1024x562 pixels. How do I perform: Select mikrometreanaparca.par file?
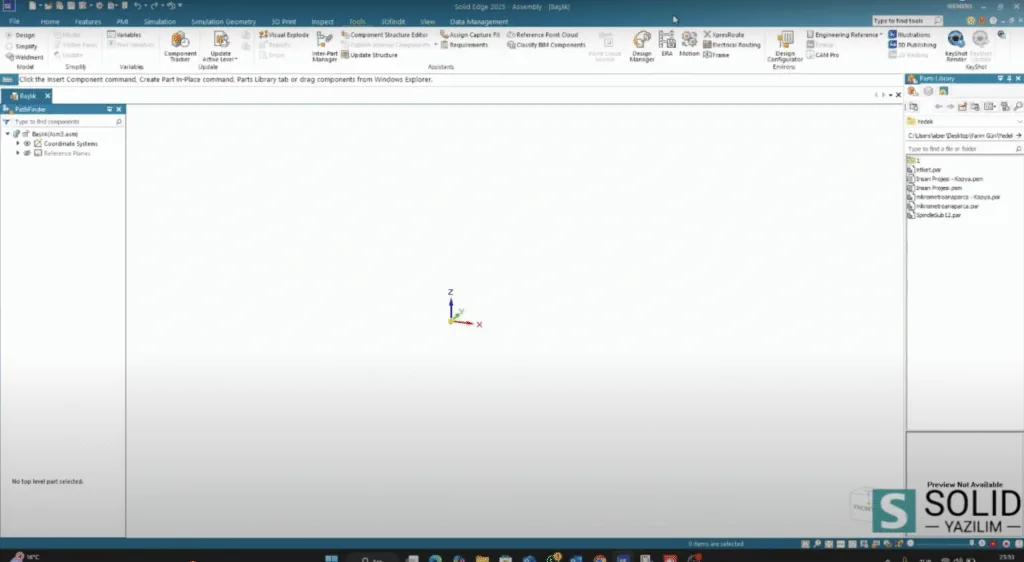point(943,206)
